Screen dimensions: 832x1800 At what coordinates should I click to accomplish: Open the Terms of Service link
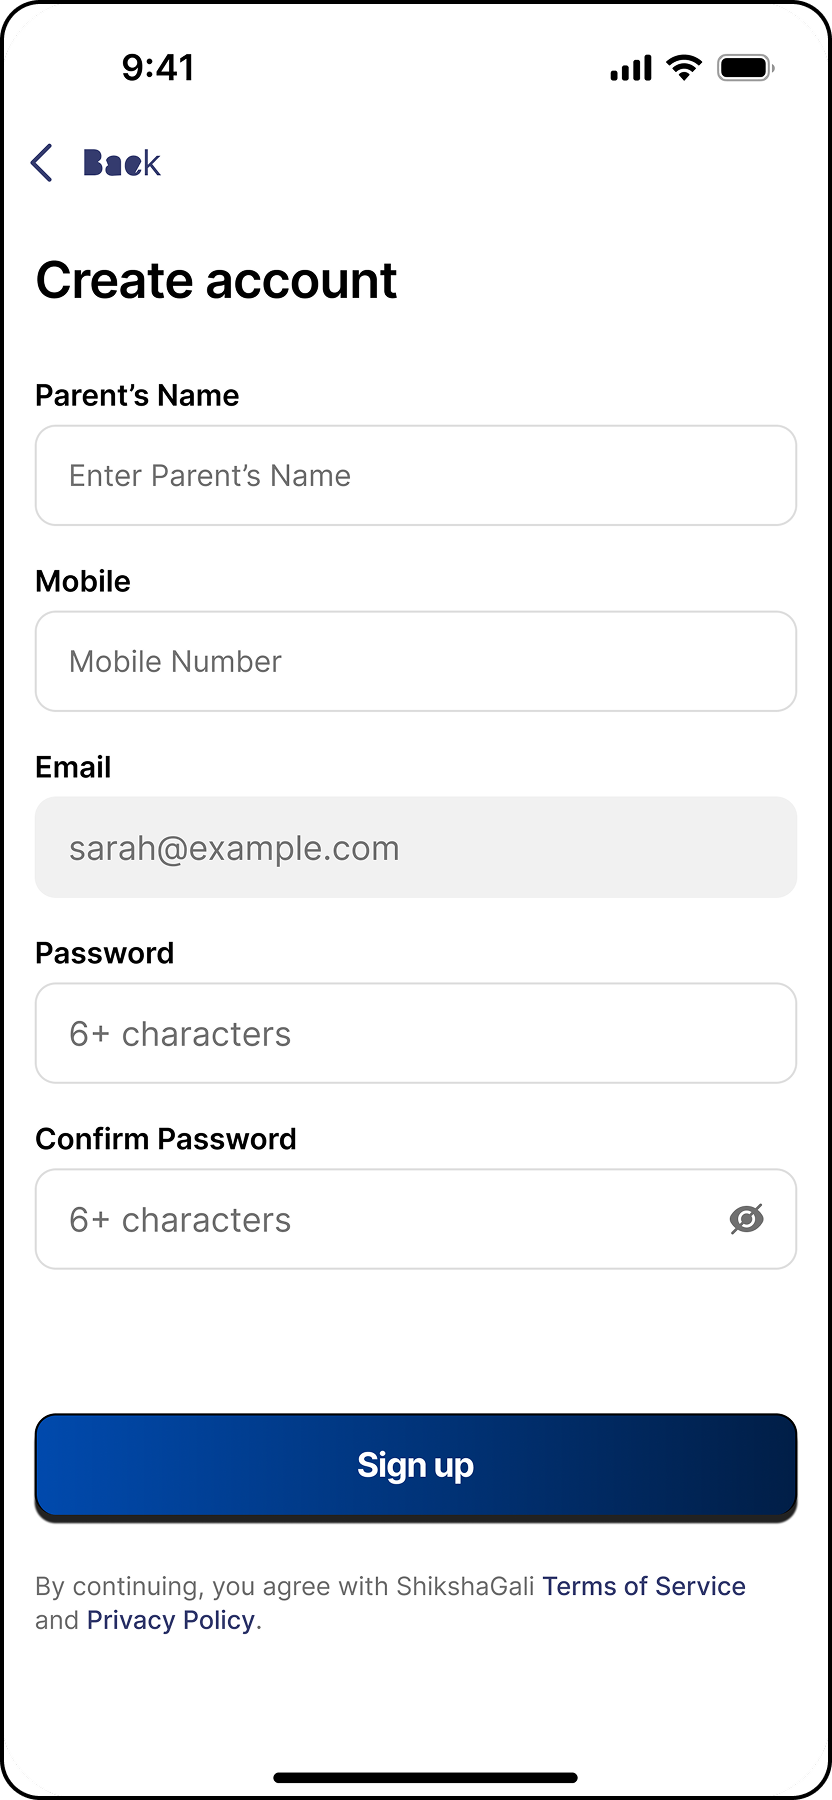644,1586
